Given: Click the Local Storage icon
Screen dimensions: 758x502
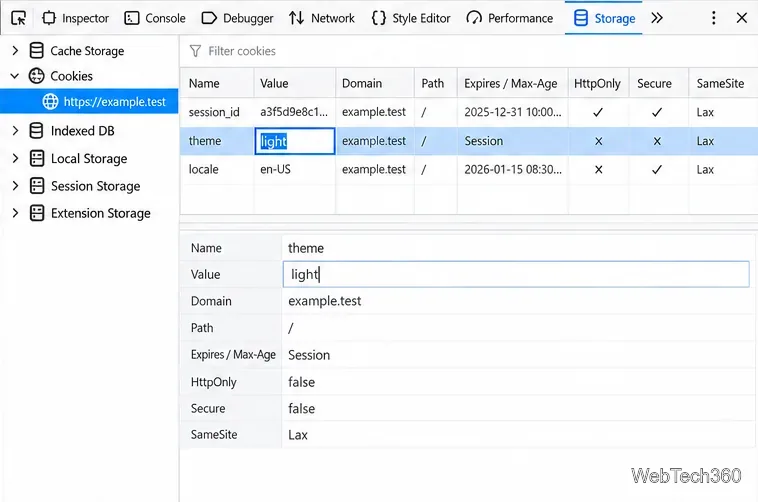Looking at the screenshot, I should (37, 158).
